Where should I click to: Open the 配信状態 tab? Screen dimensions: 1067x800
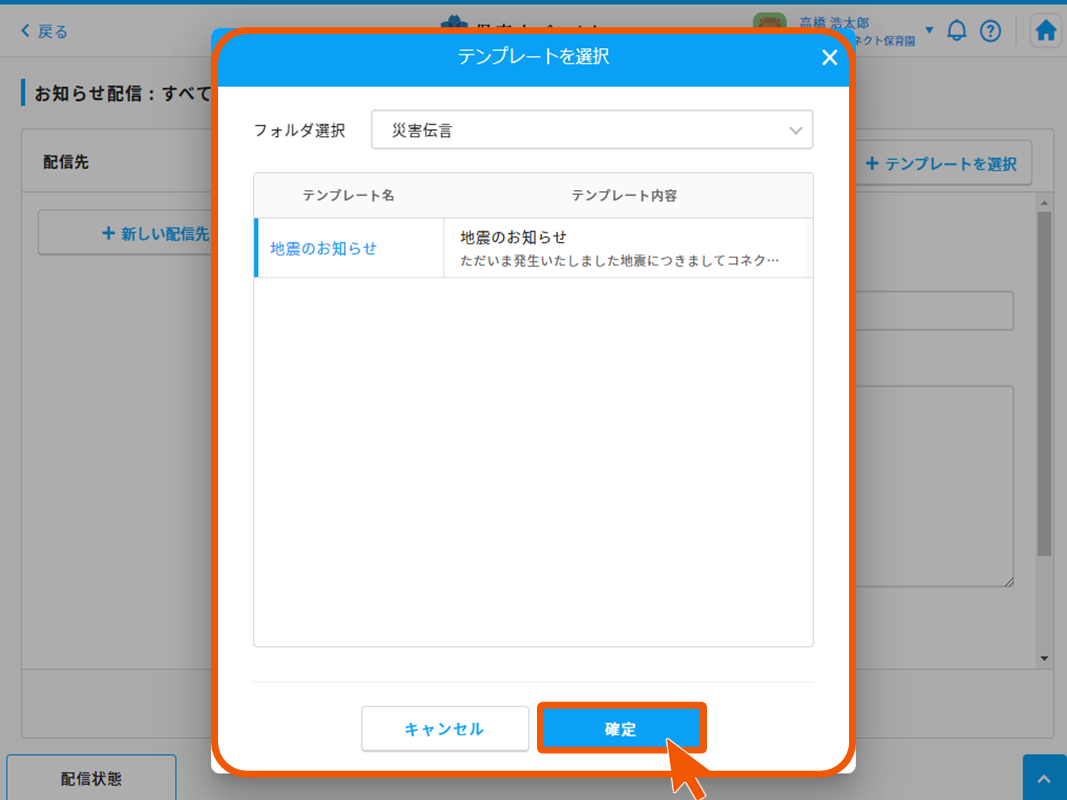[91, 779]
